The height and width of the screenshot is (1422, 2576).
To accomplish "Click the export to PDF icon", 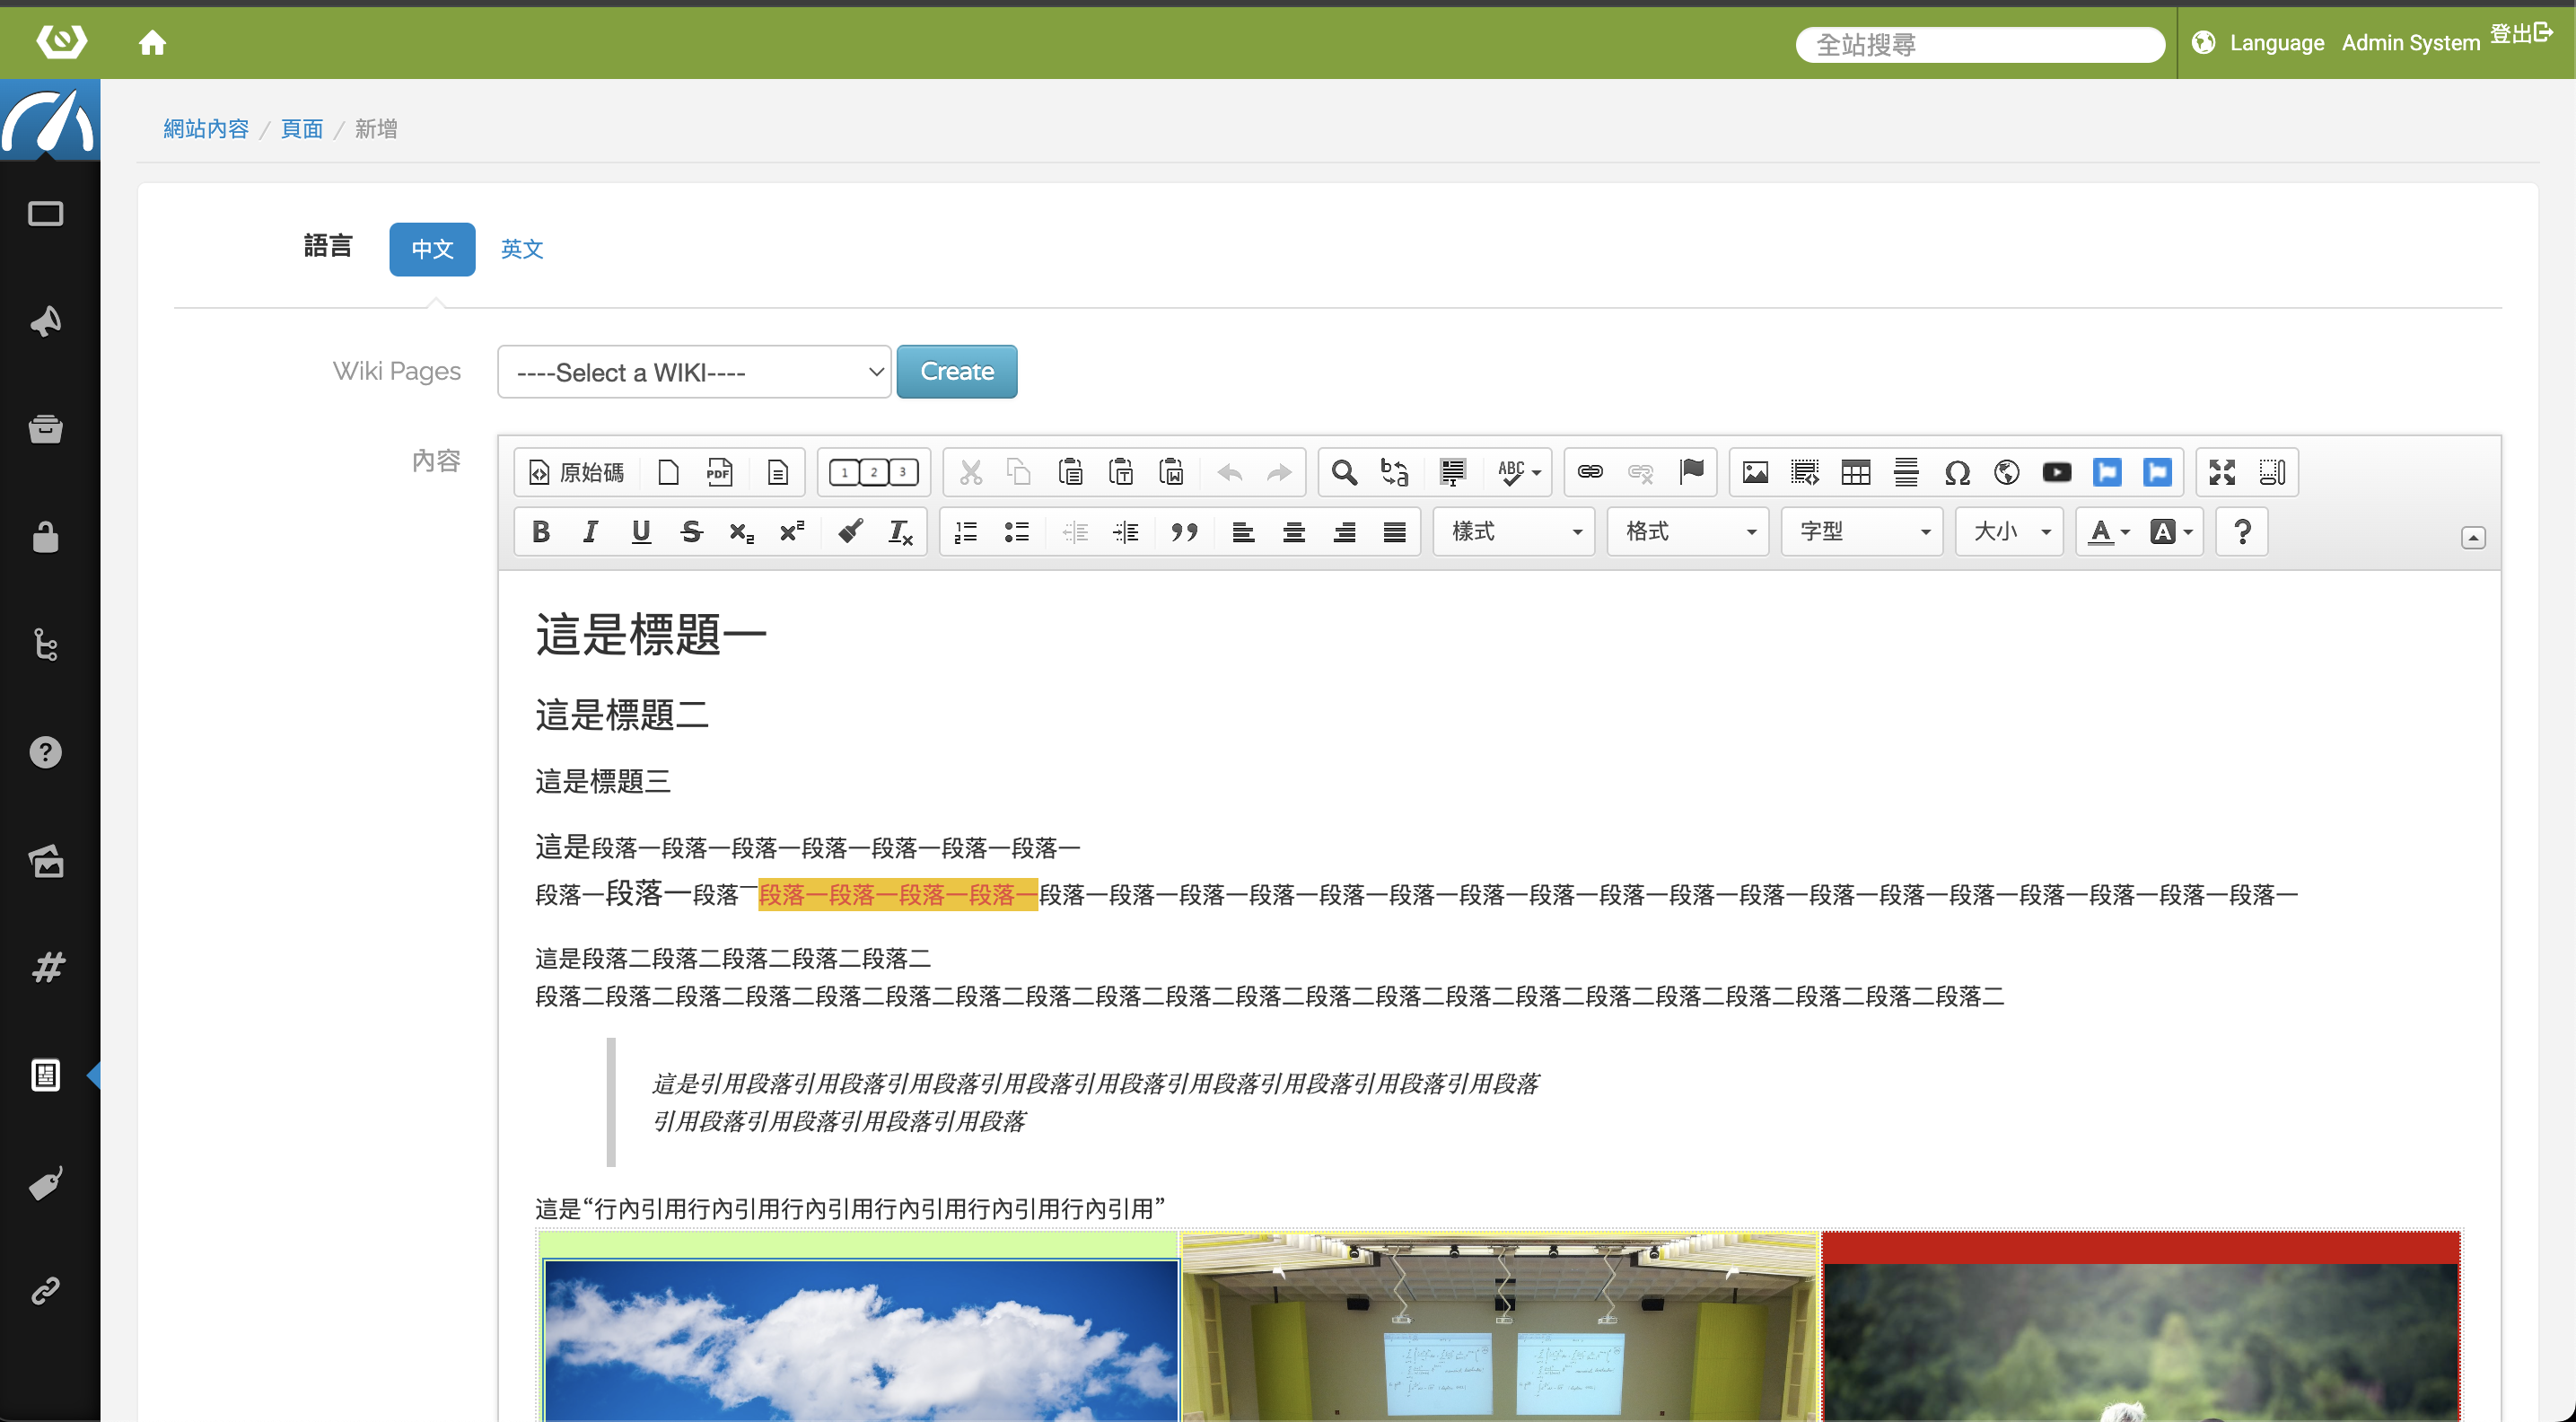I will pos(719,472).
